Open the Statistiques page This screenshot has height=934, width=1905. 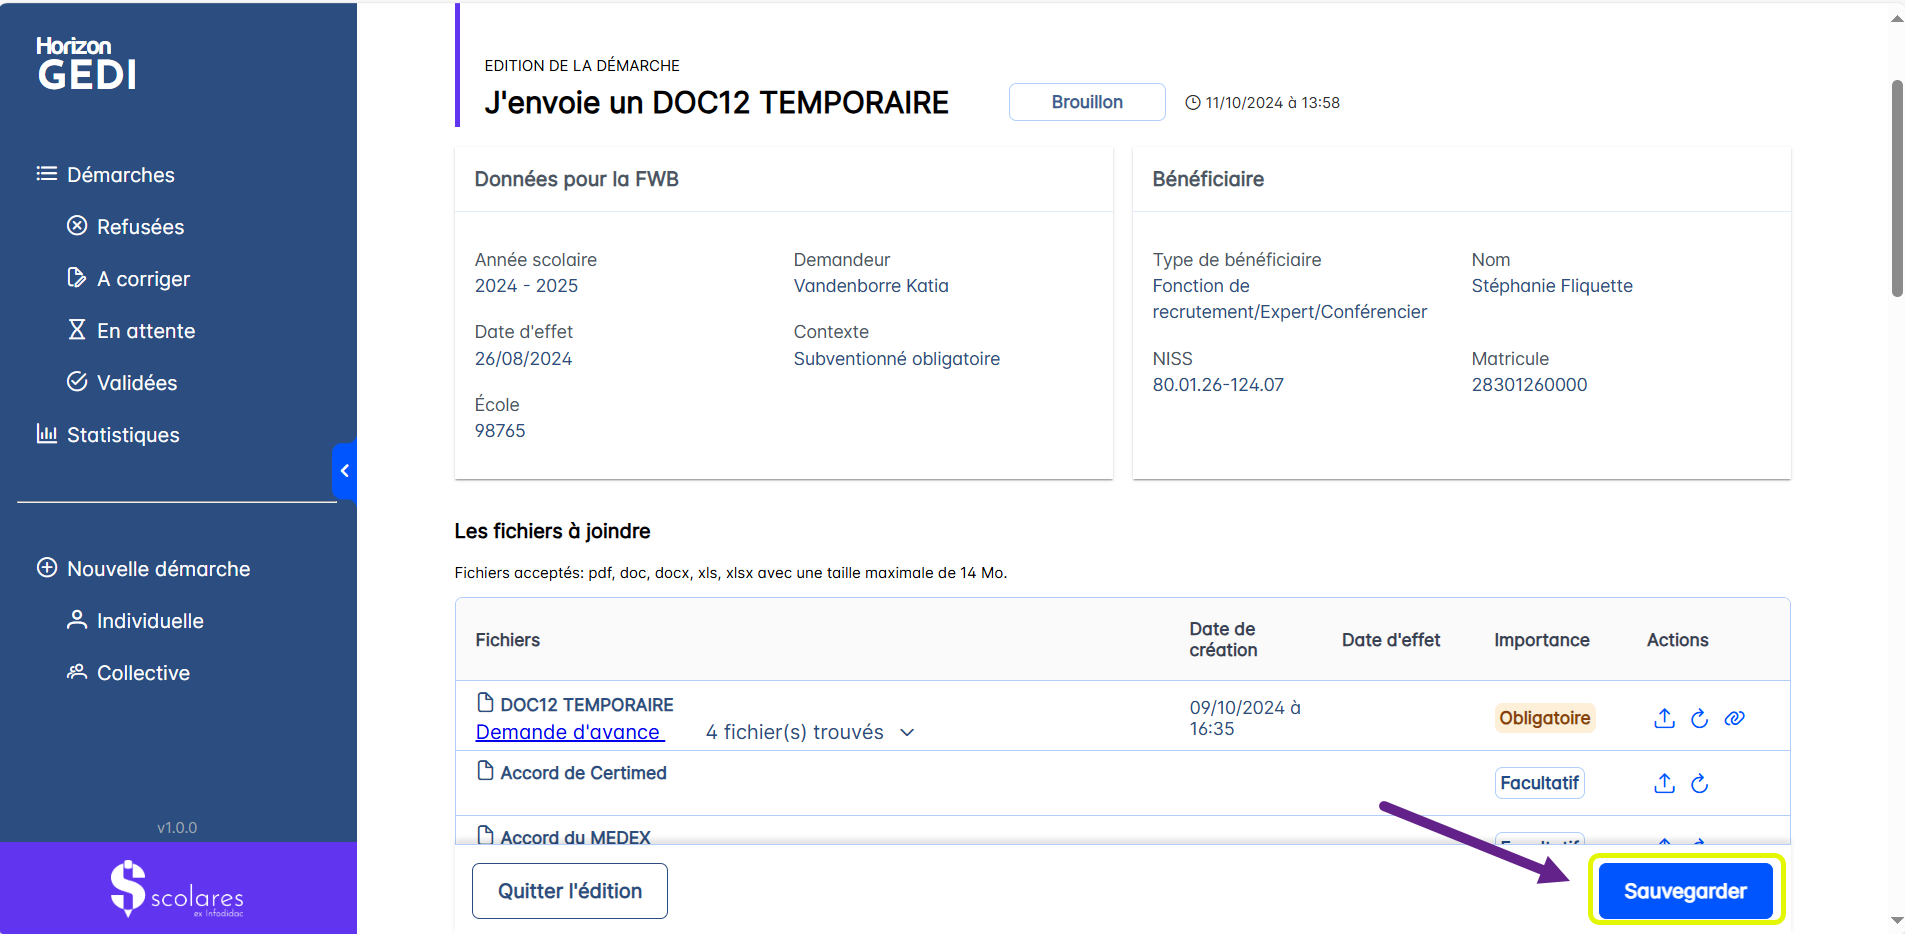pyautogui.click(x=122, y=435)
